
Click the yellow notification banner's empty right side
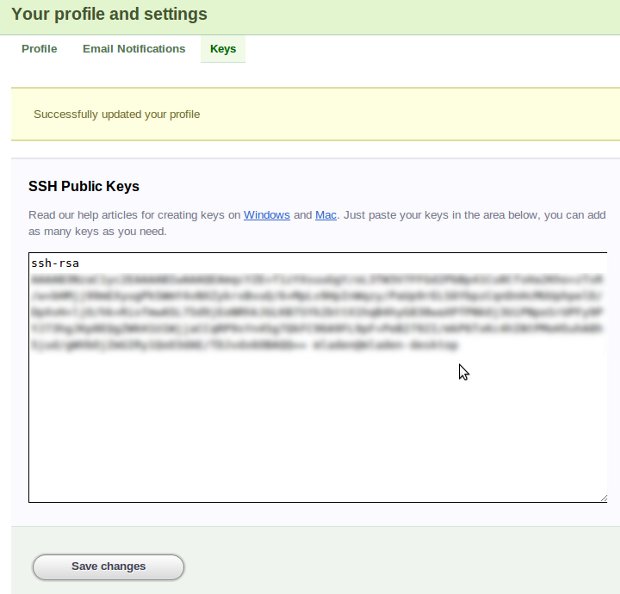(x=450, y=114)
